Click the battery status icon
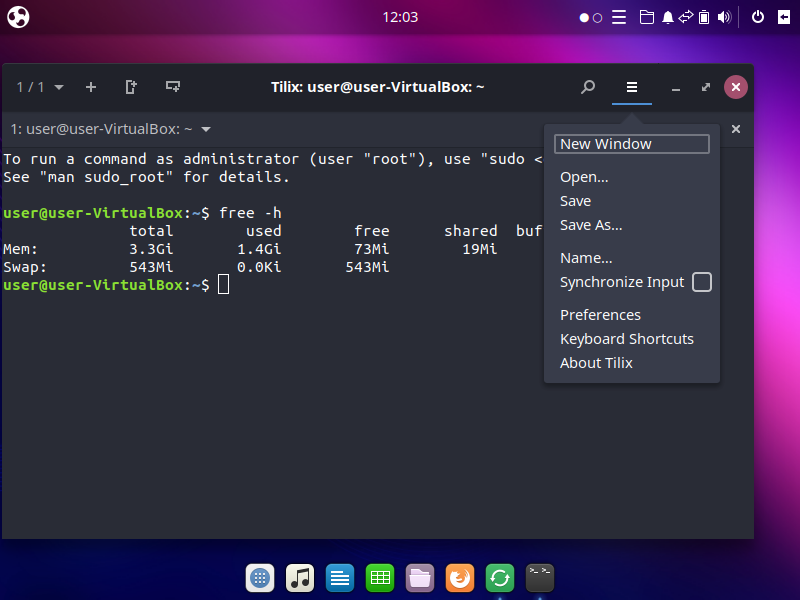 (x=704, y=17)
